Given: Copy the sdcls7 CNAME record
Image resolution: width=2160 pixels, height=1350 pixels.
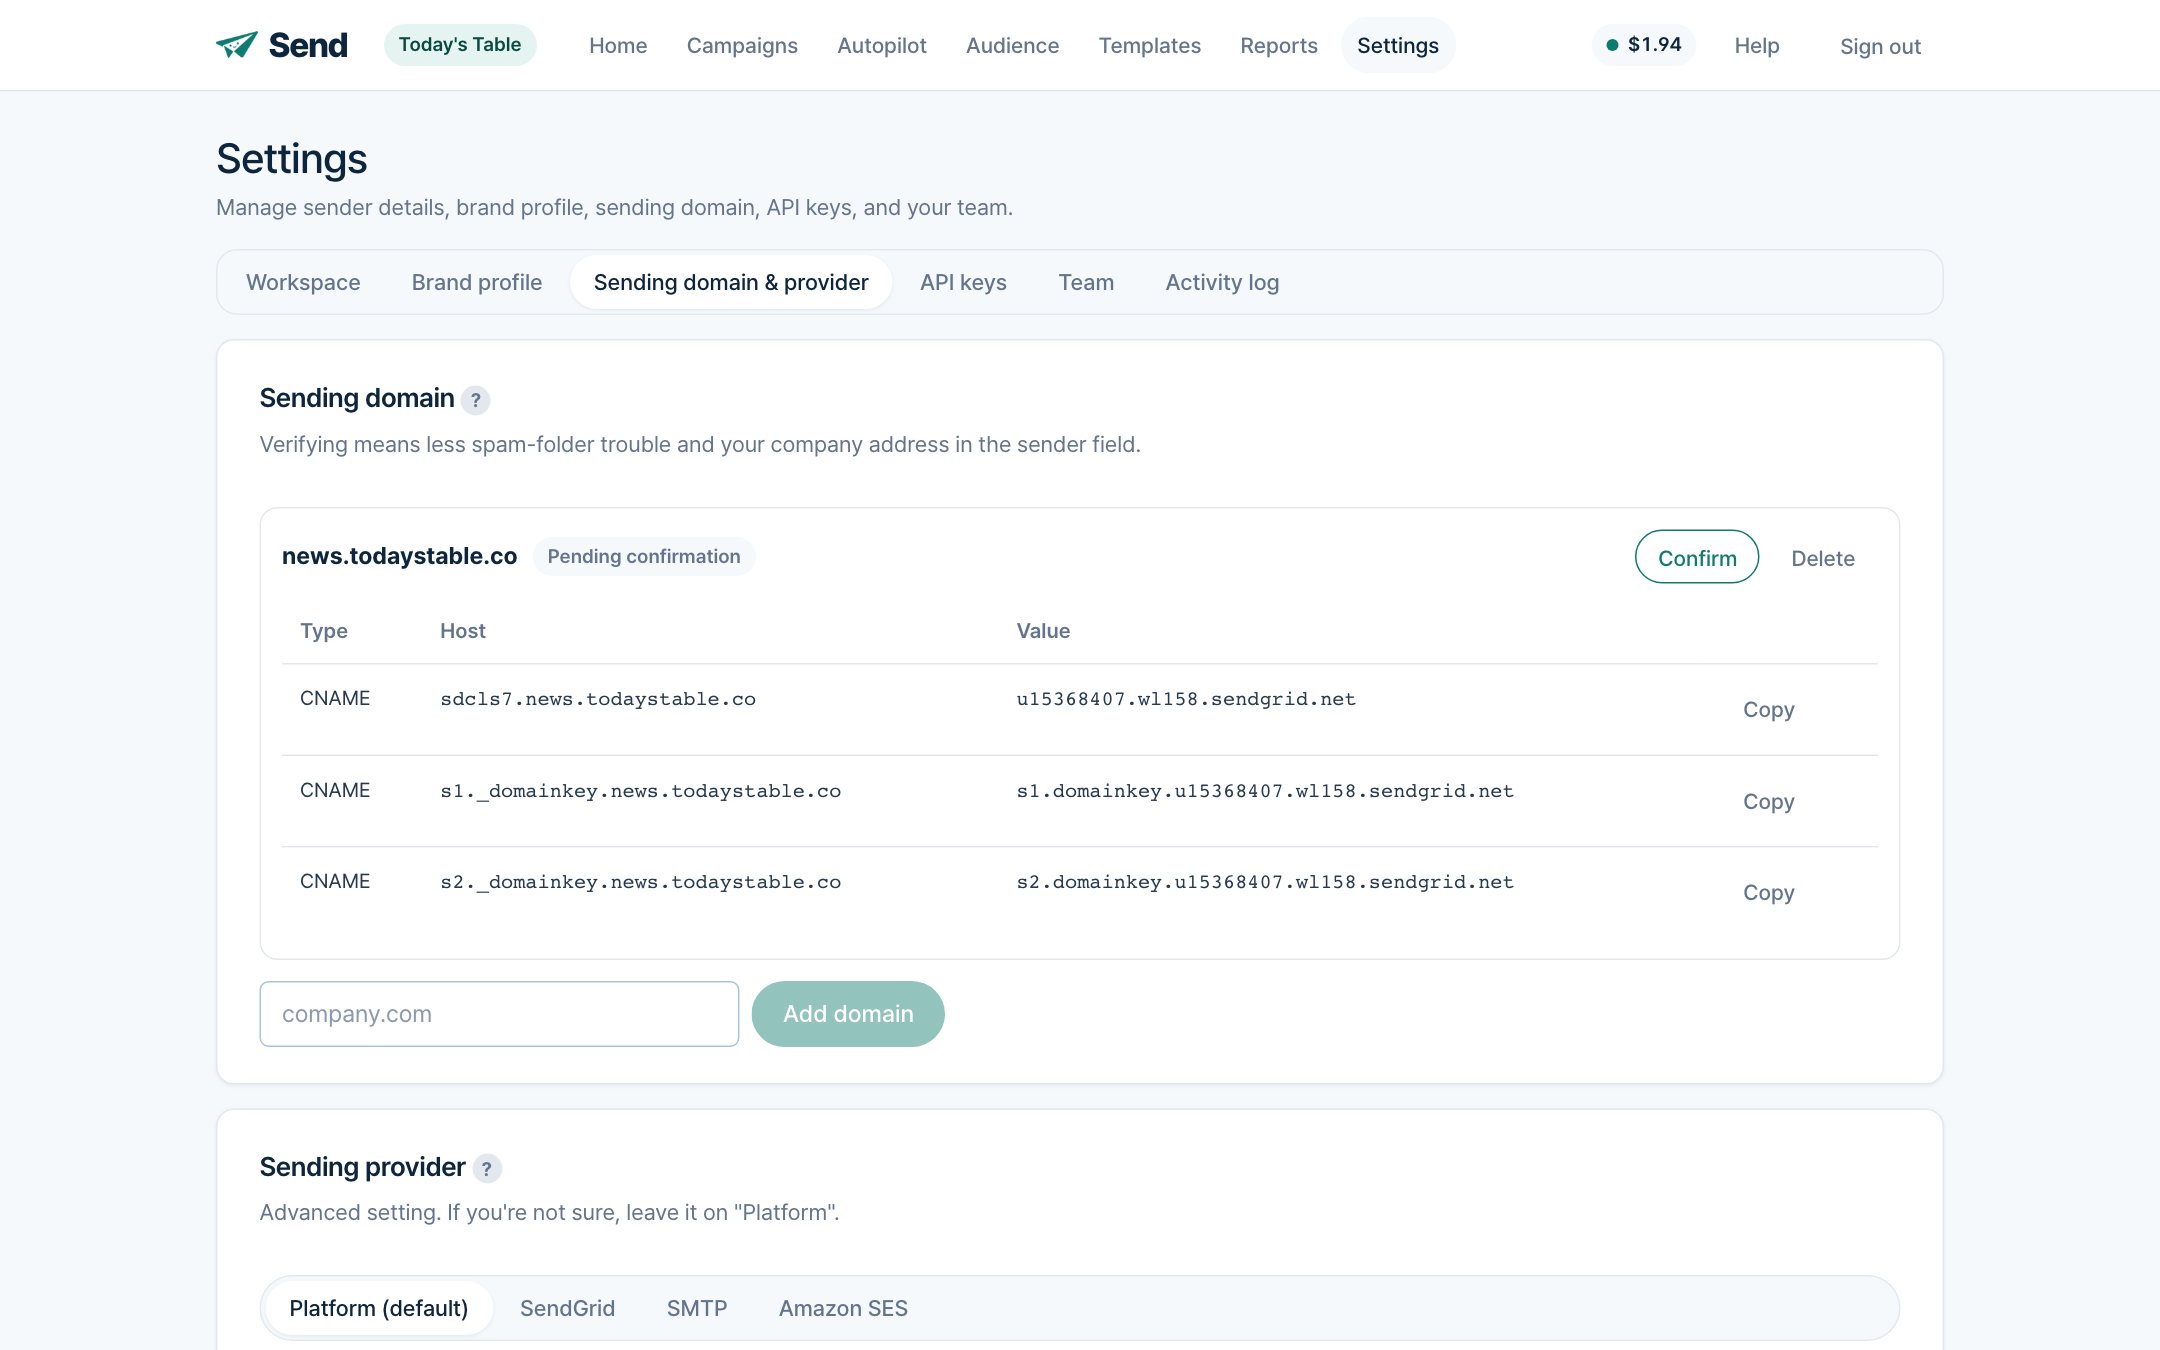Looking at the screenshot, I should [1768, 709].
